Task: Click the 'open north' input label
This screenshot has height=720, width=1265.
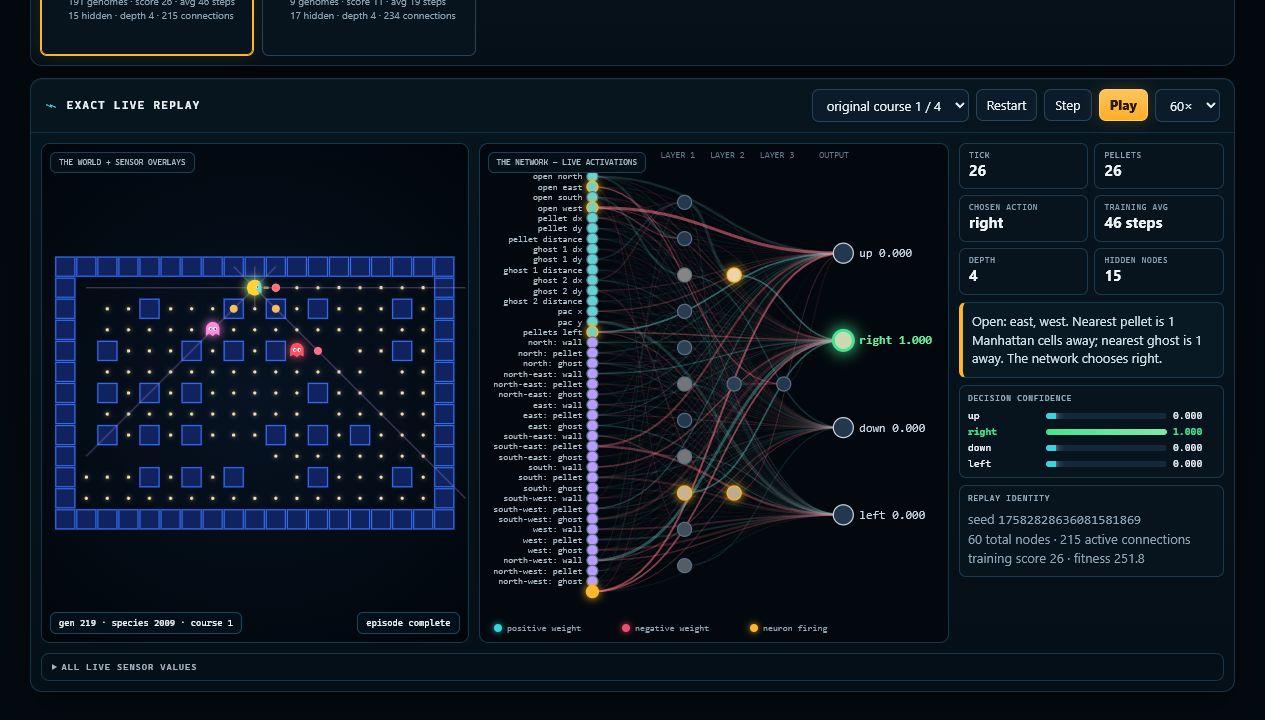Action: click(x=557, y=177)
